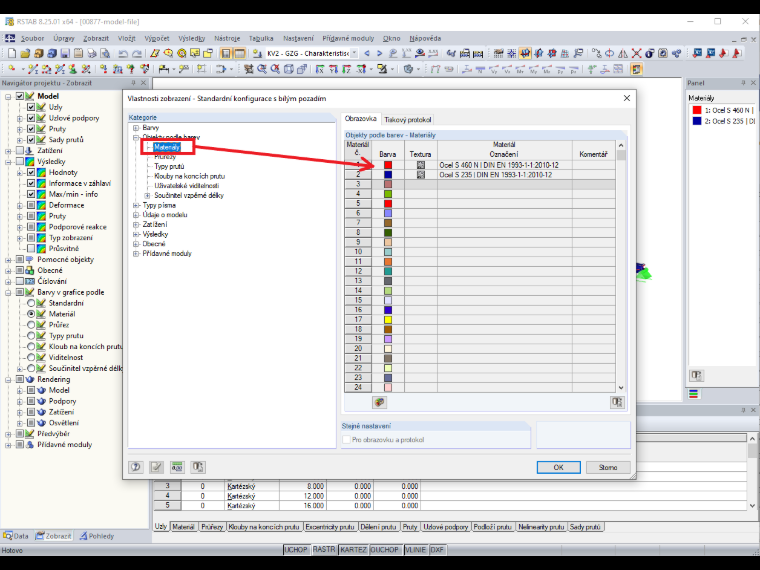Click the OK button in dialog
This screenshot has height=570, width=760.
[558, 467]
